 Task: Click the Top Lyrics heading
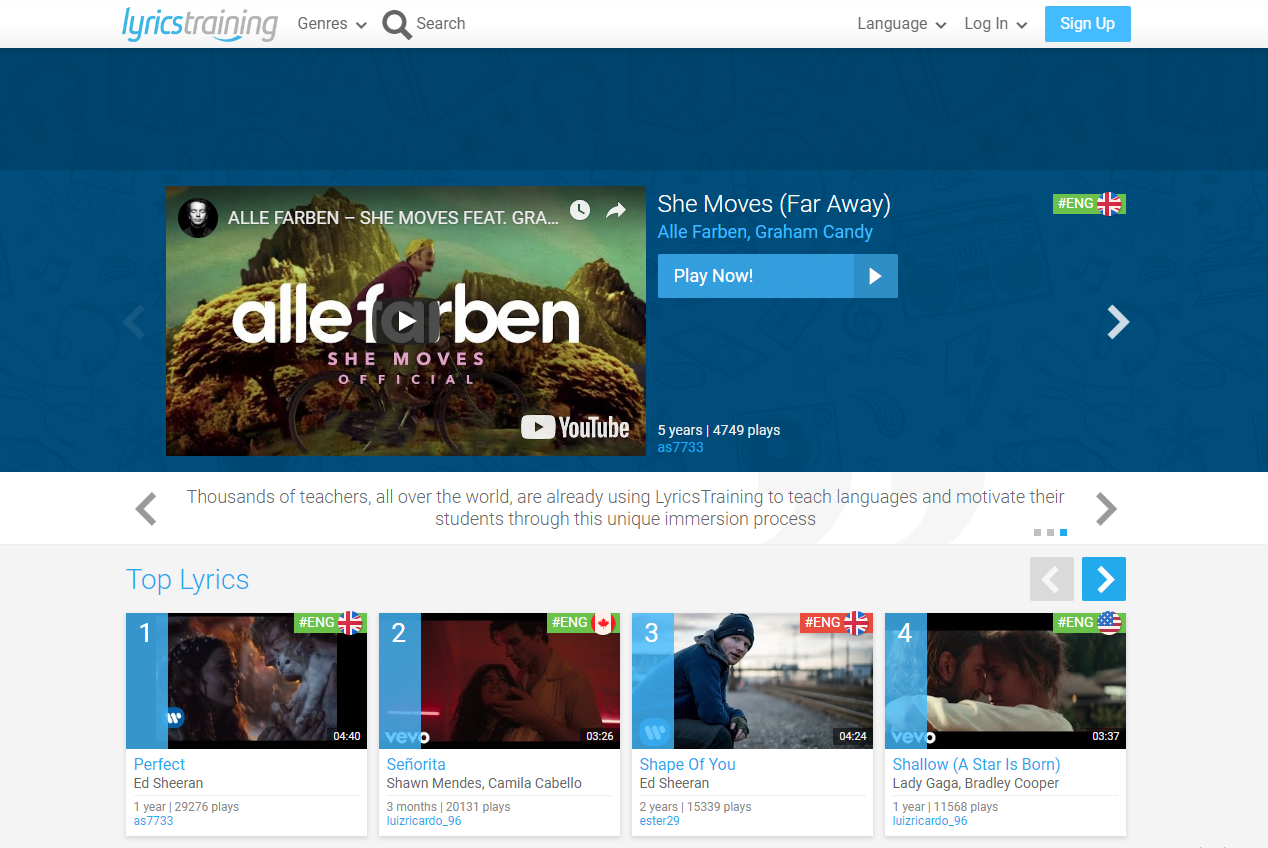point(188,580)
